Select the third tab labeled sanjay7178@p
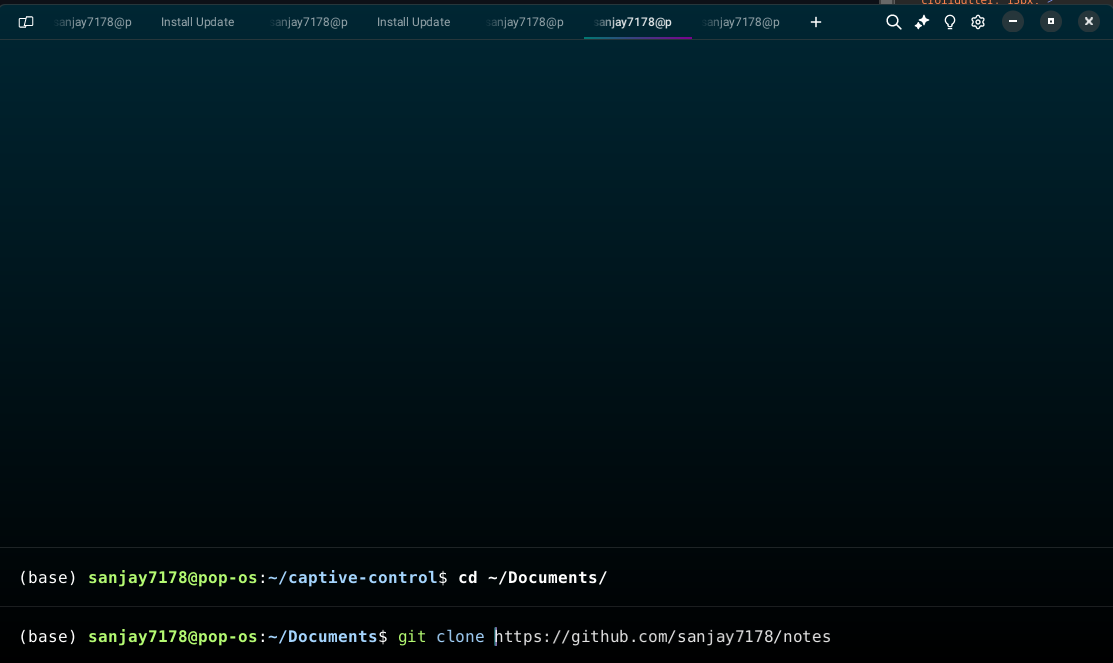The height and width of the screenshot is (663, 1113). (309, 22)
